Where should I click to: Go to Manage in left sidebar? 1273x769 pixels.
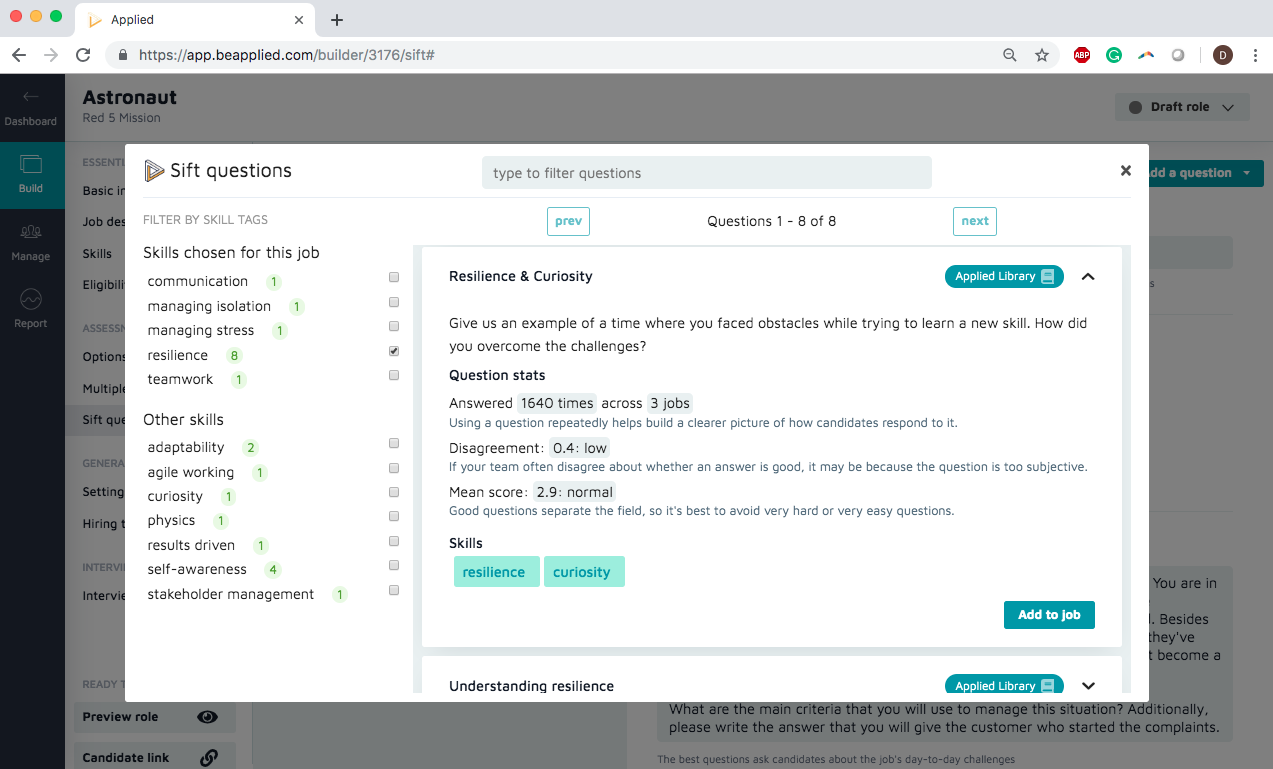(31, 242)
